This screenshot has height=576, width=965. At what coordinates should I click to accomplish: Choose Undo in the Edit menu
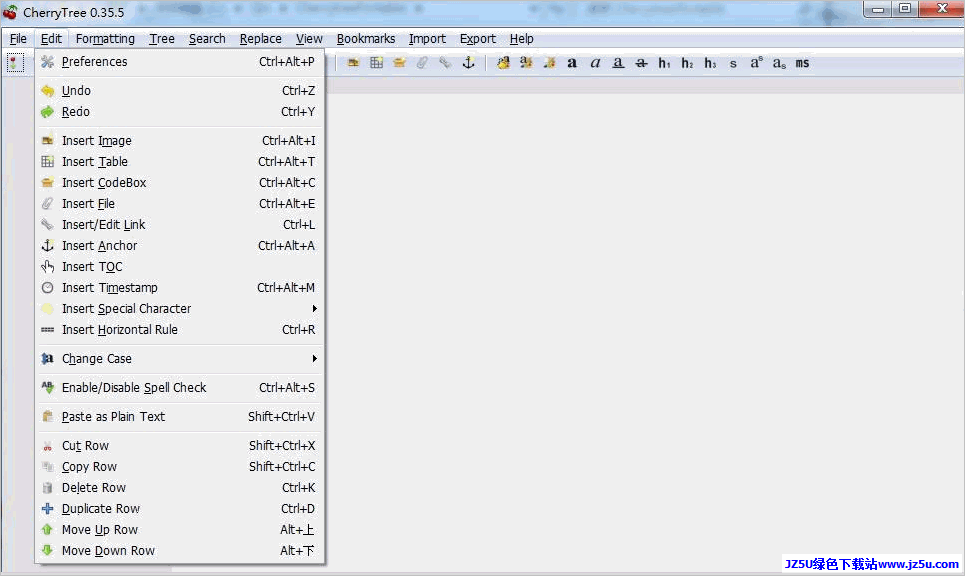pos(179,90)
